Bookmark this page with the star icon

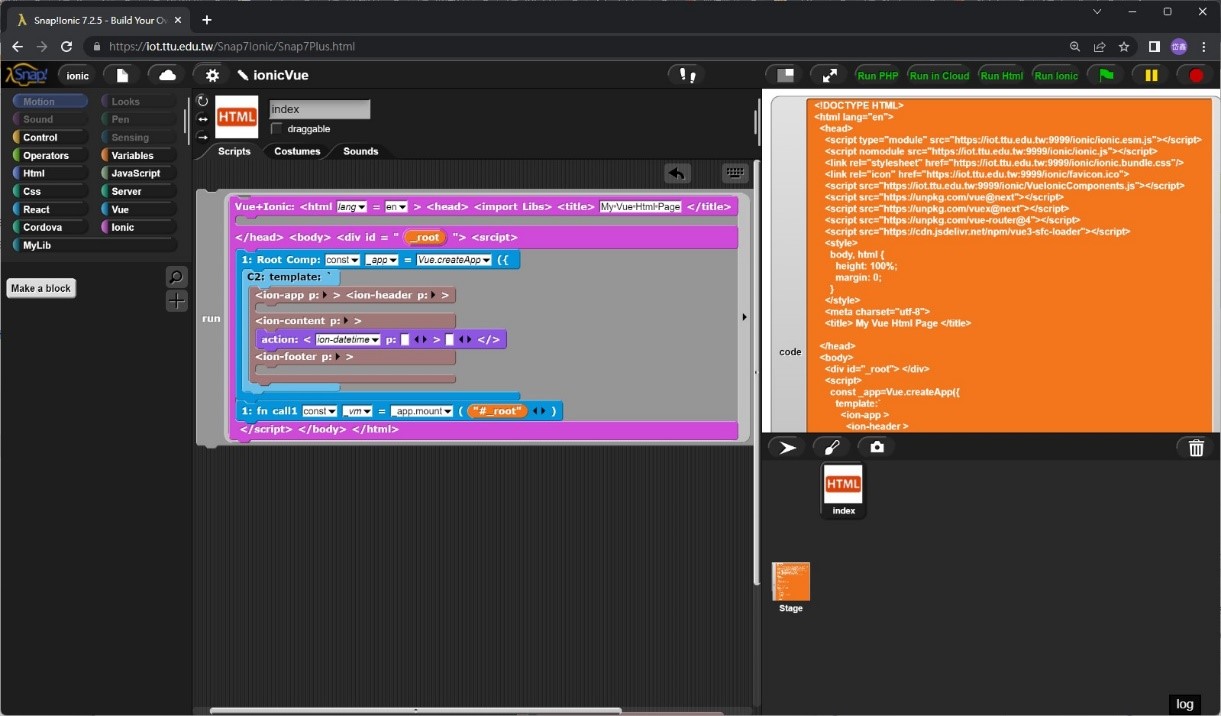1124,46
